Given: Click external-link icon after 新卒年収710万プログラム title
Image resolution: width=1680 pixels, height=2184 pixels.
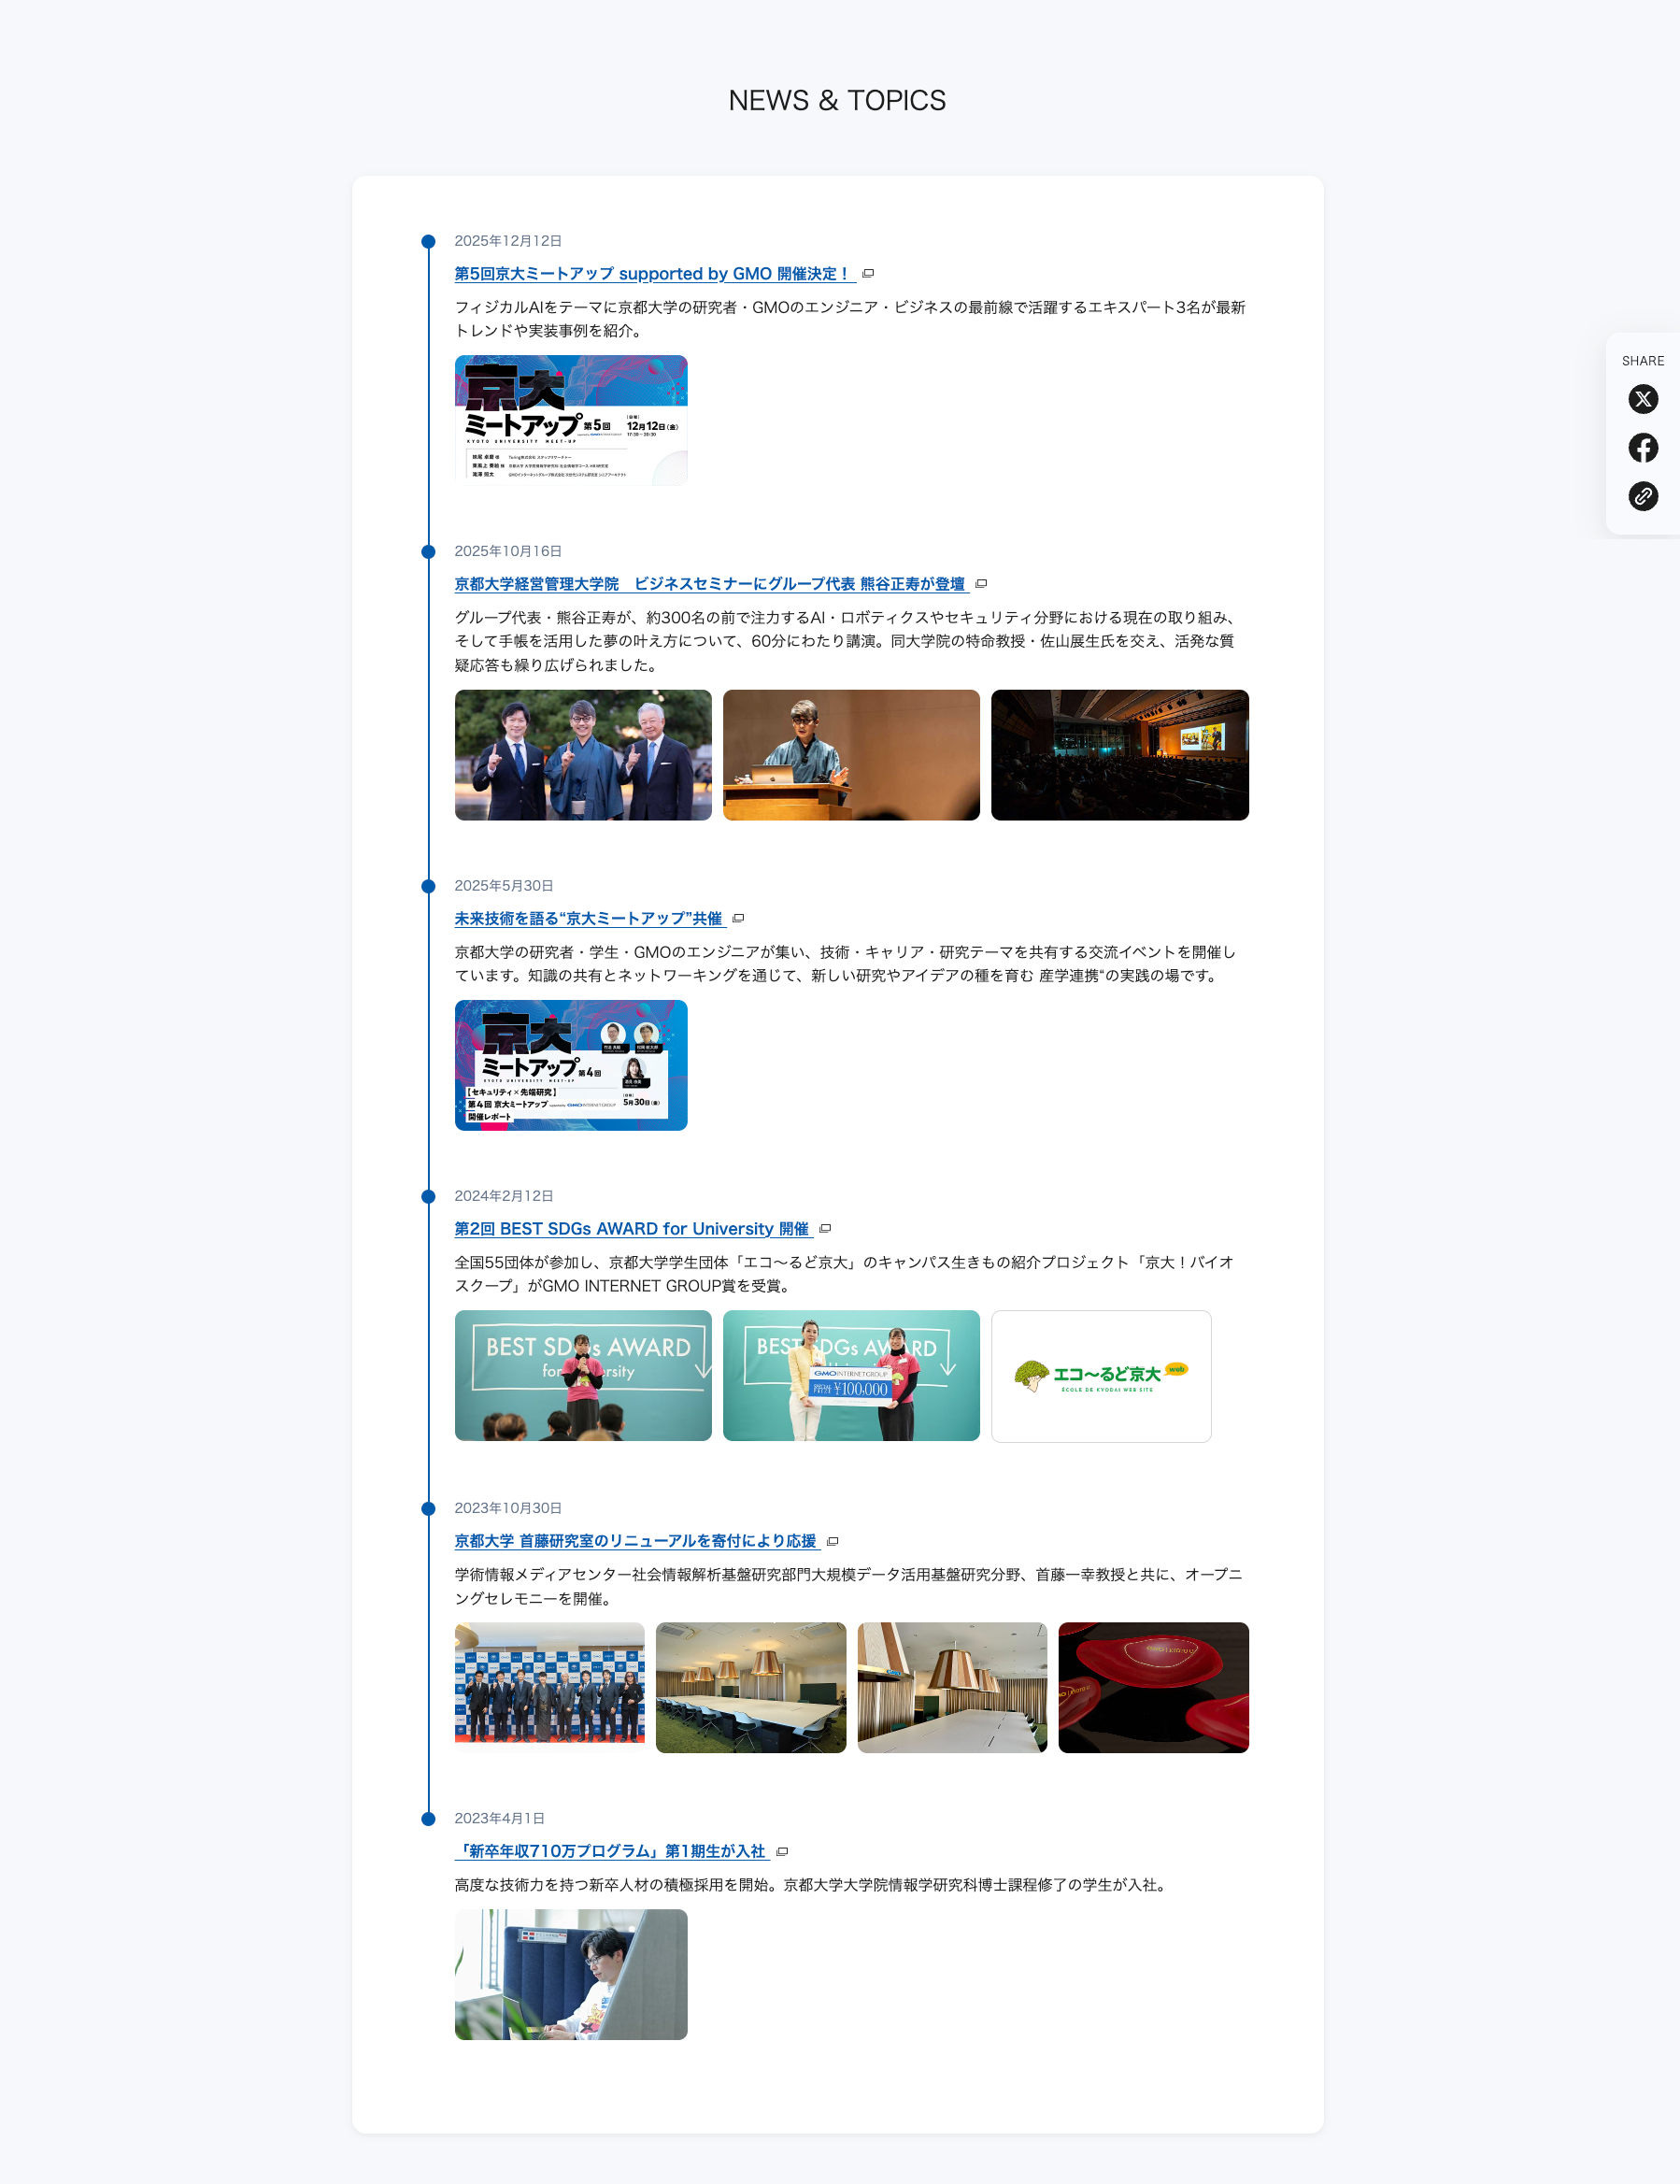Looking at the screenshot, I should pos(782,1852).
